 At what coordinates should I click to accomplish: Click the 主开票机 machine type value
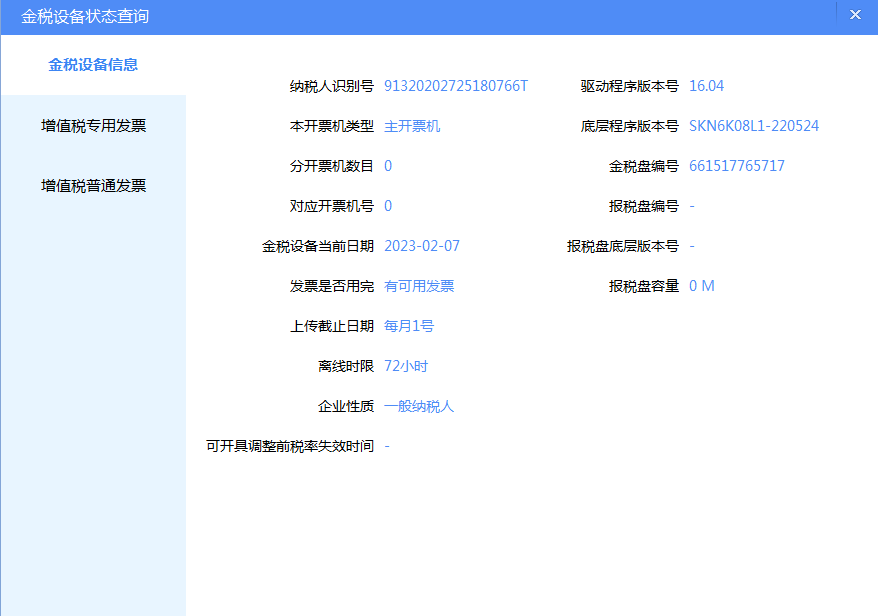(x=412, y=126)
